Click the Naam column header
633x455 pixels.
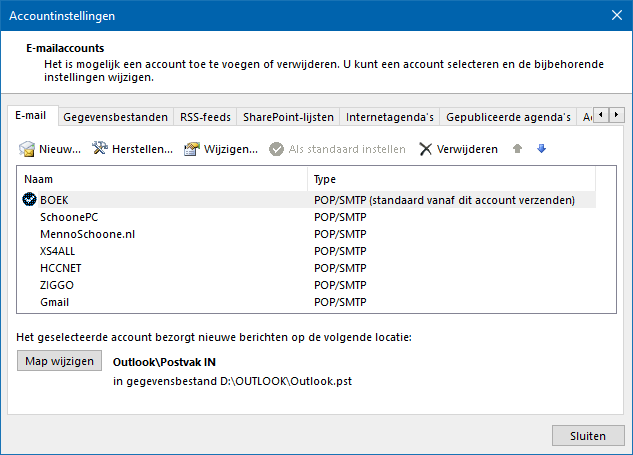point(162,179)
